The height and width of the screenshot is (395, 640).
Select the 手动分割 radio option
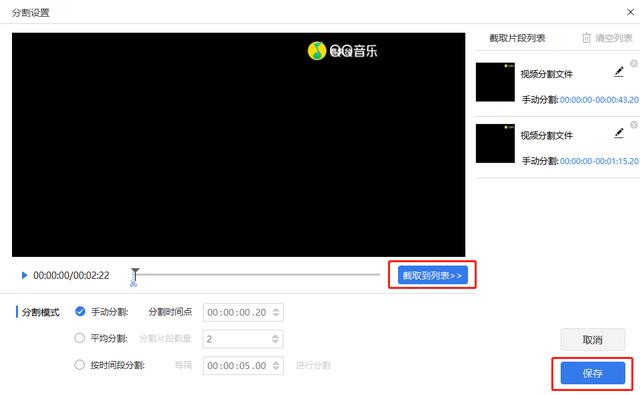pos(80,311)
